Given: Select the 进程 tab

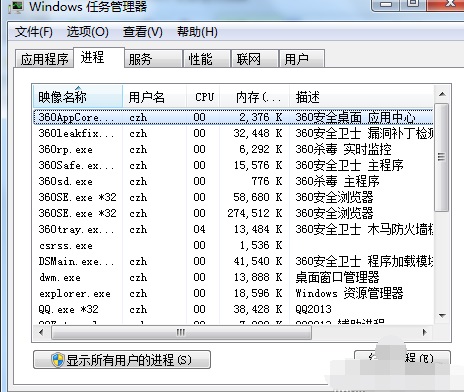Looking at the screenshot, I should pyautogui.click(x=99, y=57).
